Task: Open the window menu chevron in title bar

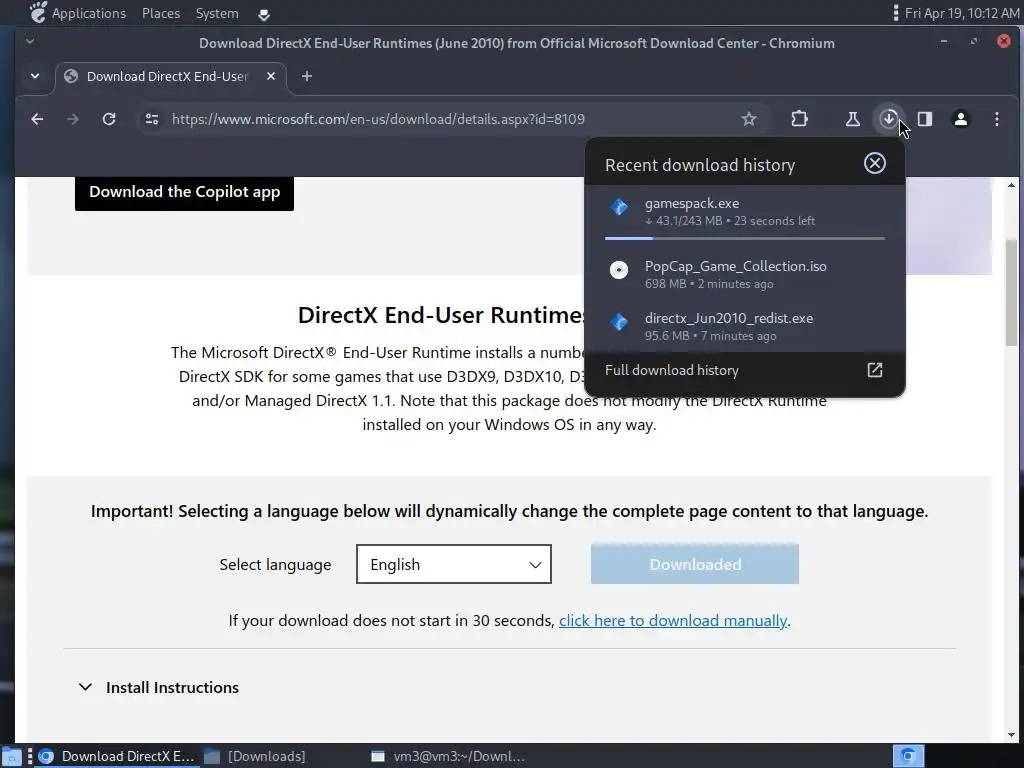Action: (29, 41)
